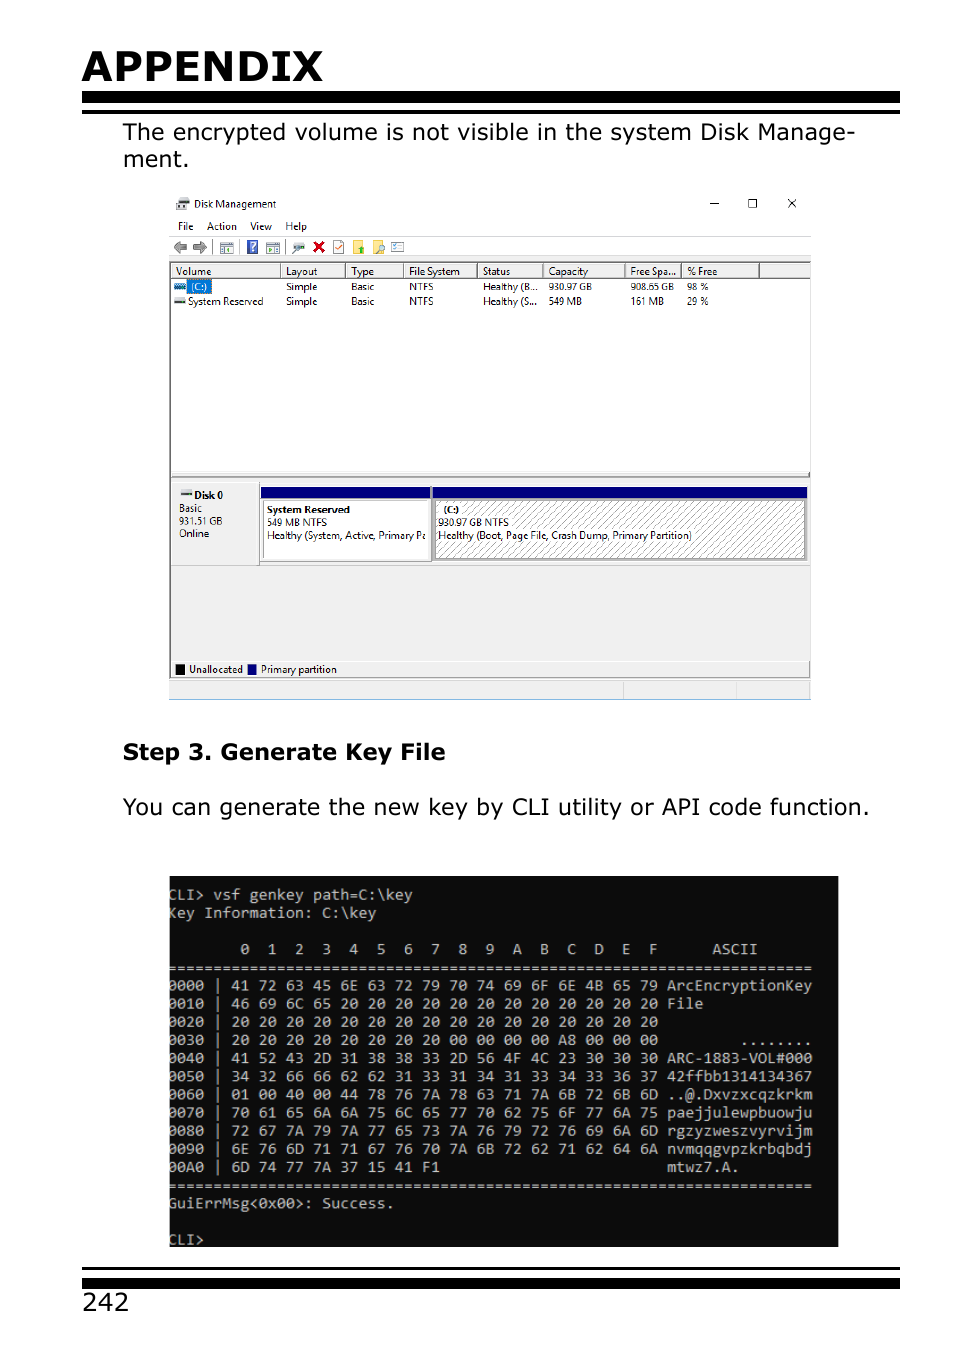Click the 930.97 GB capacity cell

coord(570,287)
